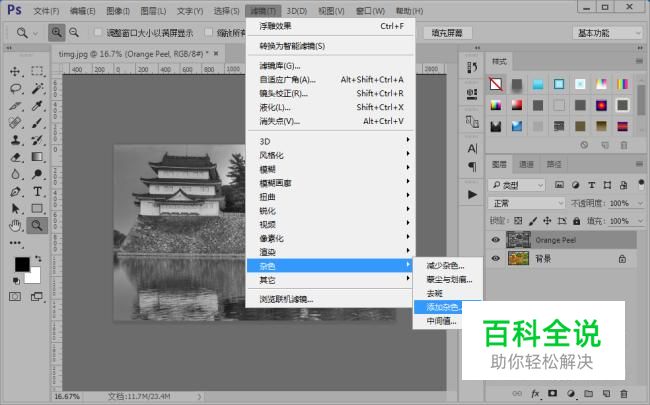The height and width of the screenshot is (405, 650).
Task: Choose 添加杂色 from submenu
Action: 442,307
